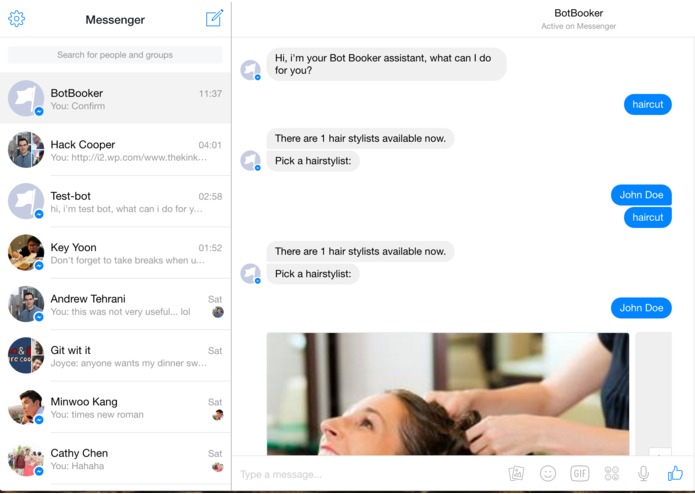Viewport: 695px width, 494px height.
Task: Click the 11:37 timestamp on BotBooker row
Action: click(x=210, y=93)
